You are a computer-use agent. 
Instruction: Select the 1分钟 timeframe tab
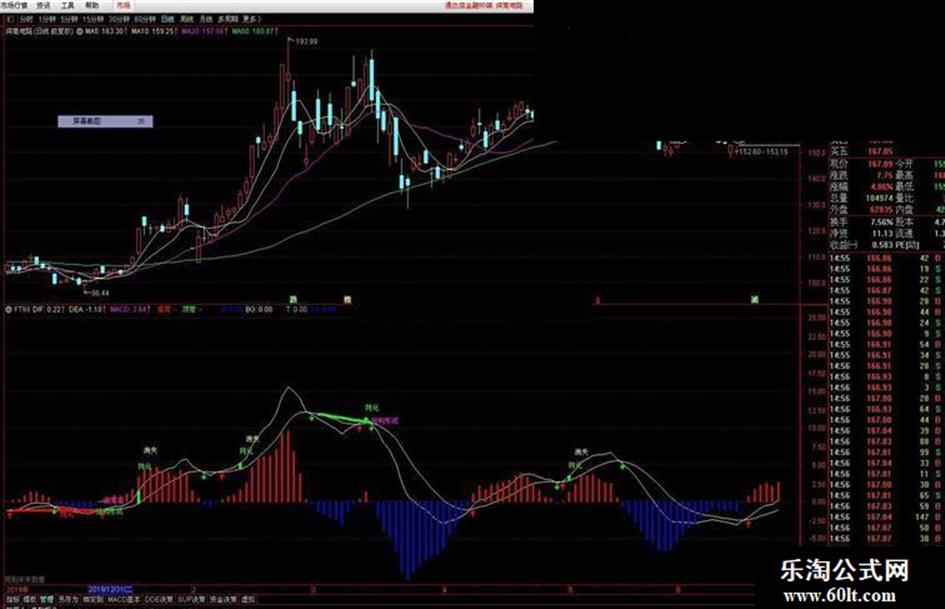(47, 19)
